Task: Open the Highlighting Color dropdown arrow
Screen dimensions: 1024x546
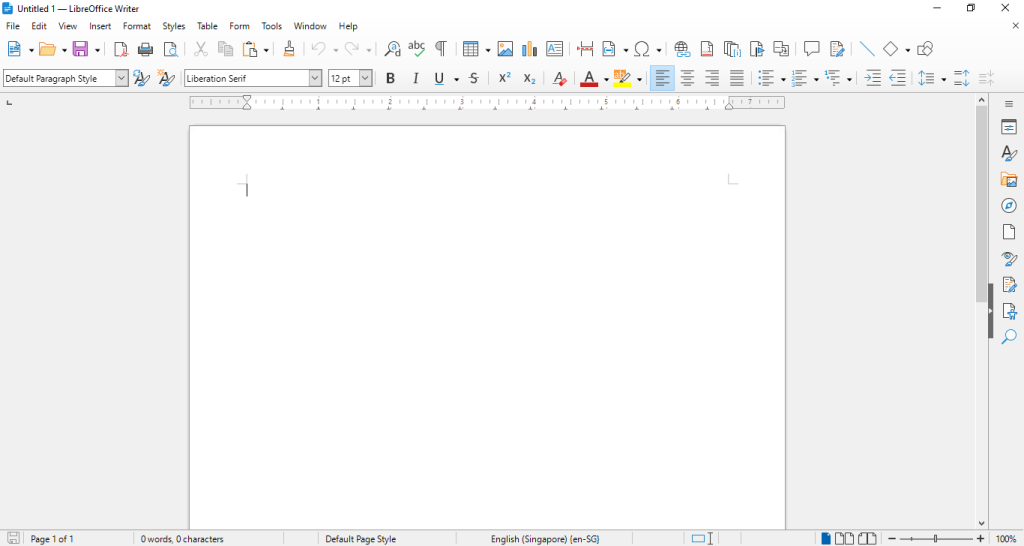Action: click(x=639, y=80)
